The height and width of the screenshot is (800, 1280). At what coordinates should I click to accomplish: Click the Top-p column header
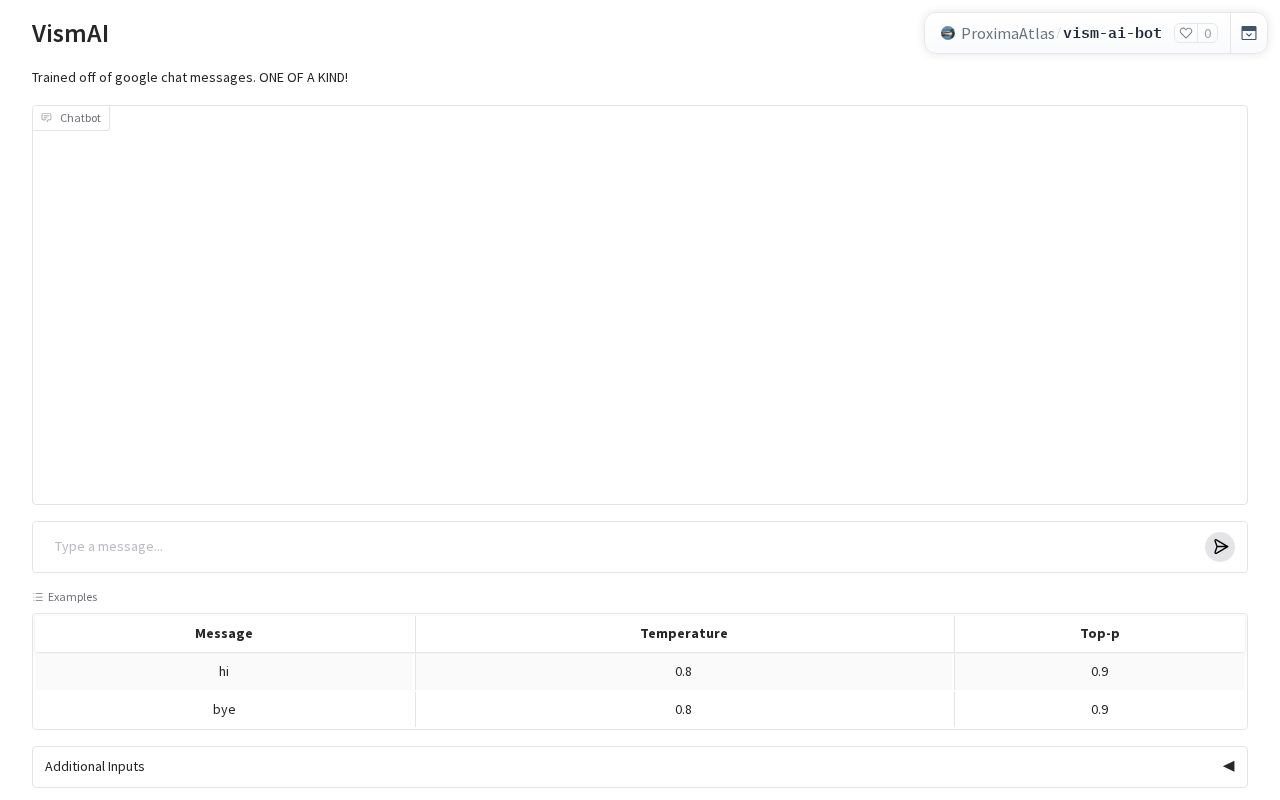[1100, 634]
